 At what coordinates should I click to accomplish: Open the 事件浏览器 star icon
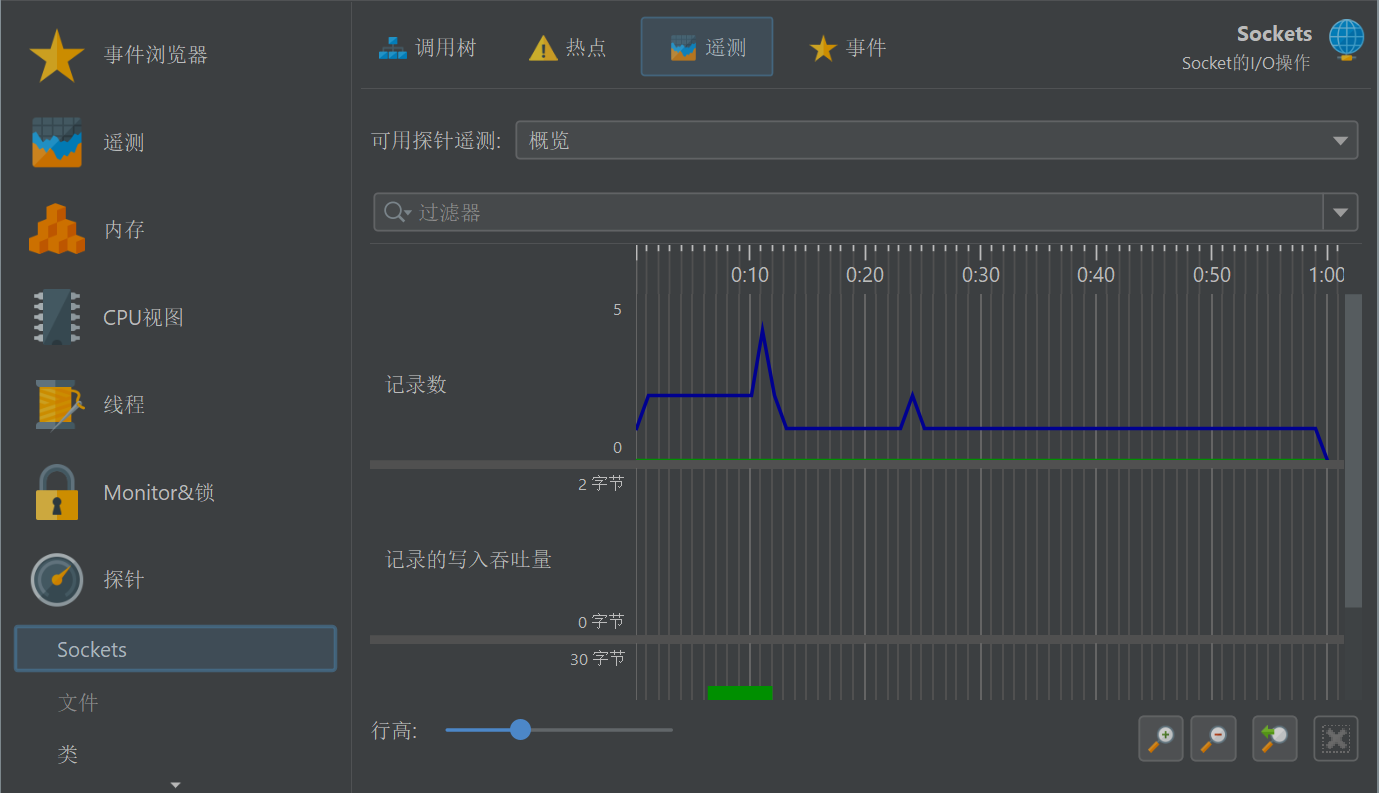(x=57, y=56)
